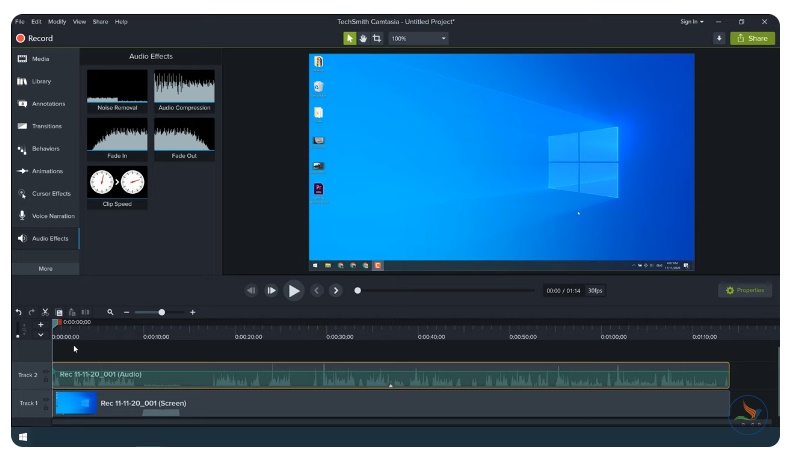Viewport: 785px width, 455px height.
Task: Select the arrow edit mode tool
Action: coord(349,38)
